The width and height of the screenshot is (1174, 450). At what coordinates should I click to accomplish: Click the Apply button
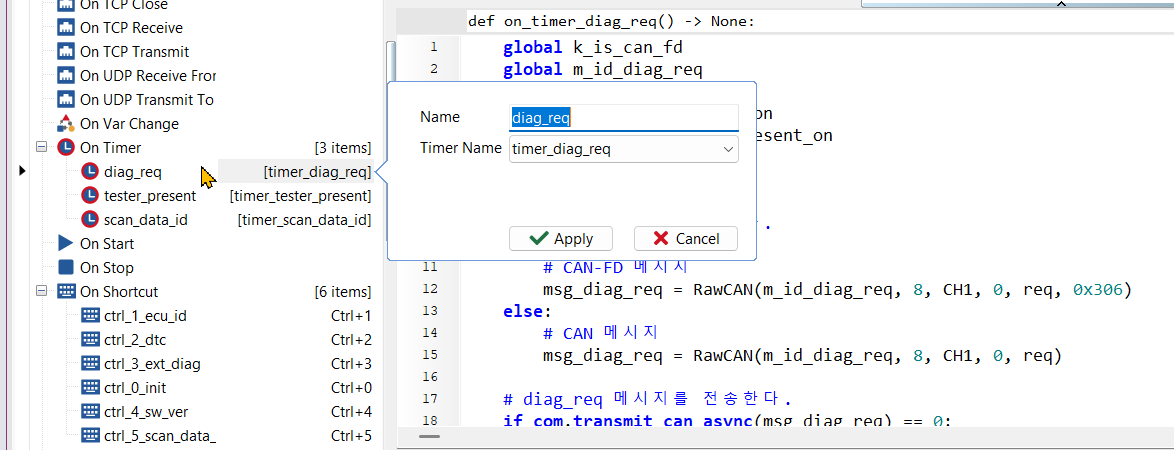(x=561, y=238)
